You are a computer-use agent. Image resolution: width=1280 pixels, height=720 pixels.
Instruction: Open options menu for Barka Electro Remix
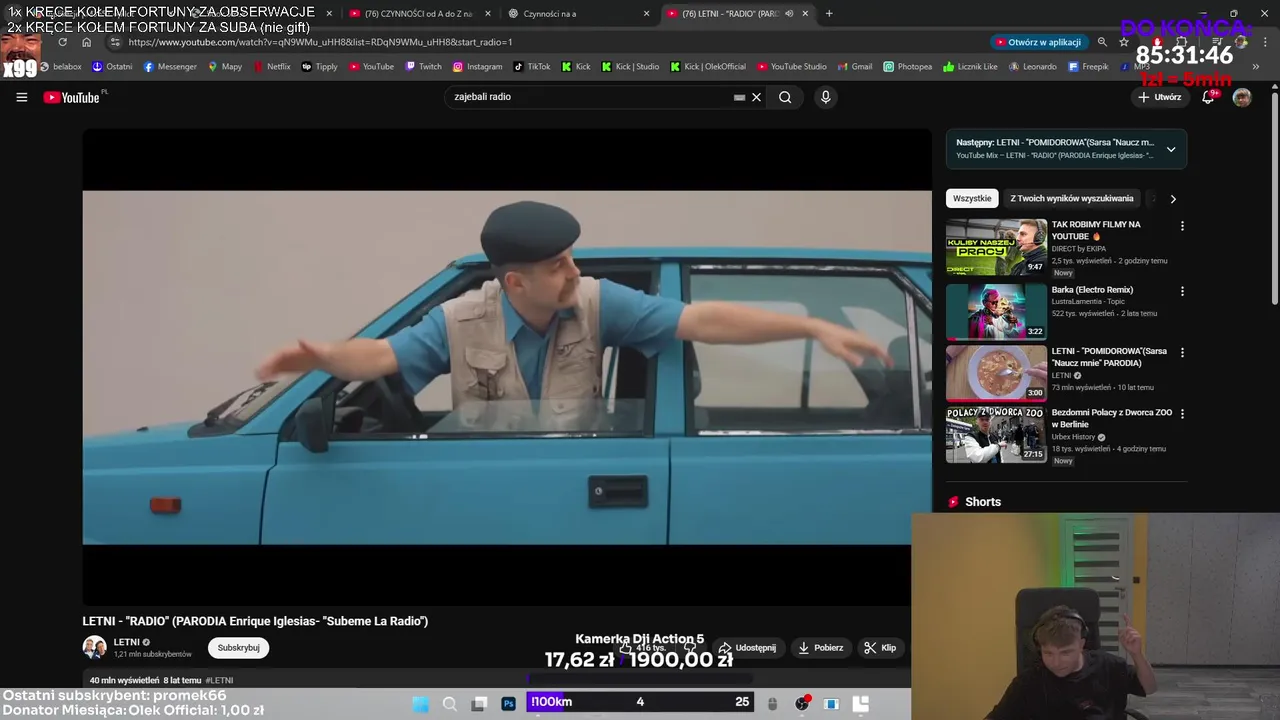(x=1182, y=291)
